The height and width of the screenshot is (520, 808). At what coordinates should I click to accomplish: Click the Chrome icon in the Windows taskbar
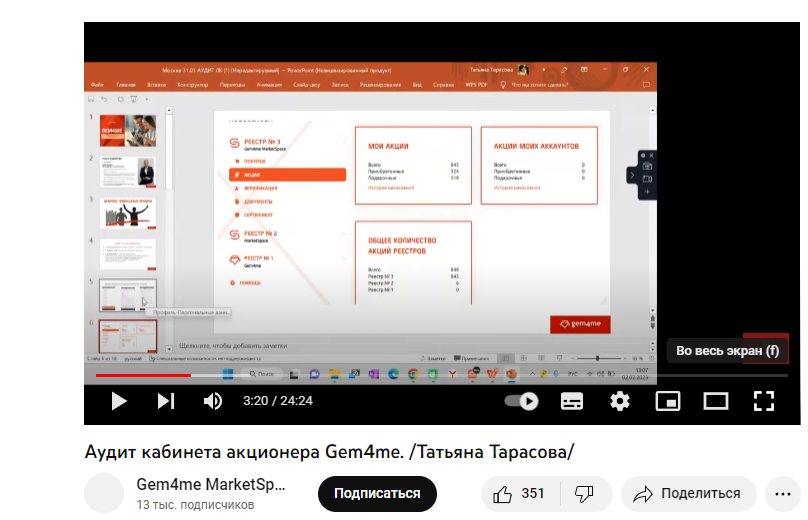click(x=413, y=374)
